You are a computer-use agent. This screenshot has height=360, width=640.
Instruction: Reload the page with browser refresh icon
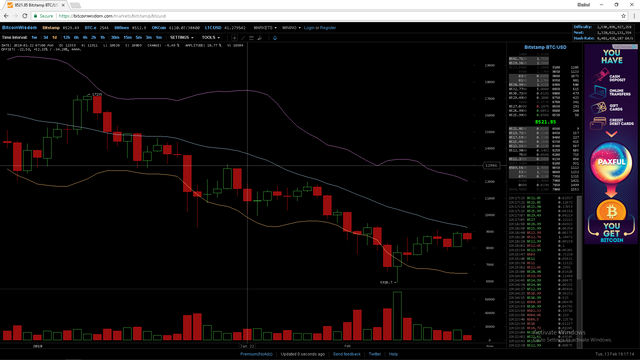24,16
